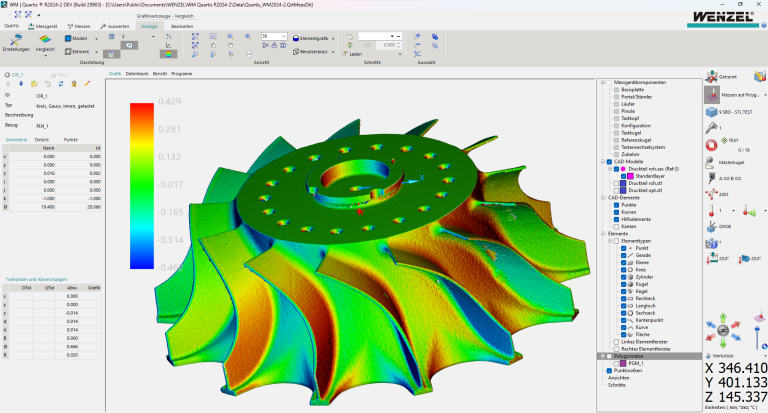Click the Getrennt connection status icon
The height and width of the screenshot is (413, 768).
click(711, 77)
